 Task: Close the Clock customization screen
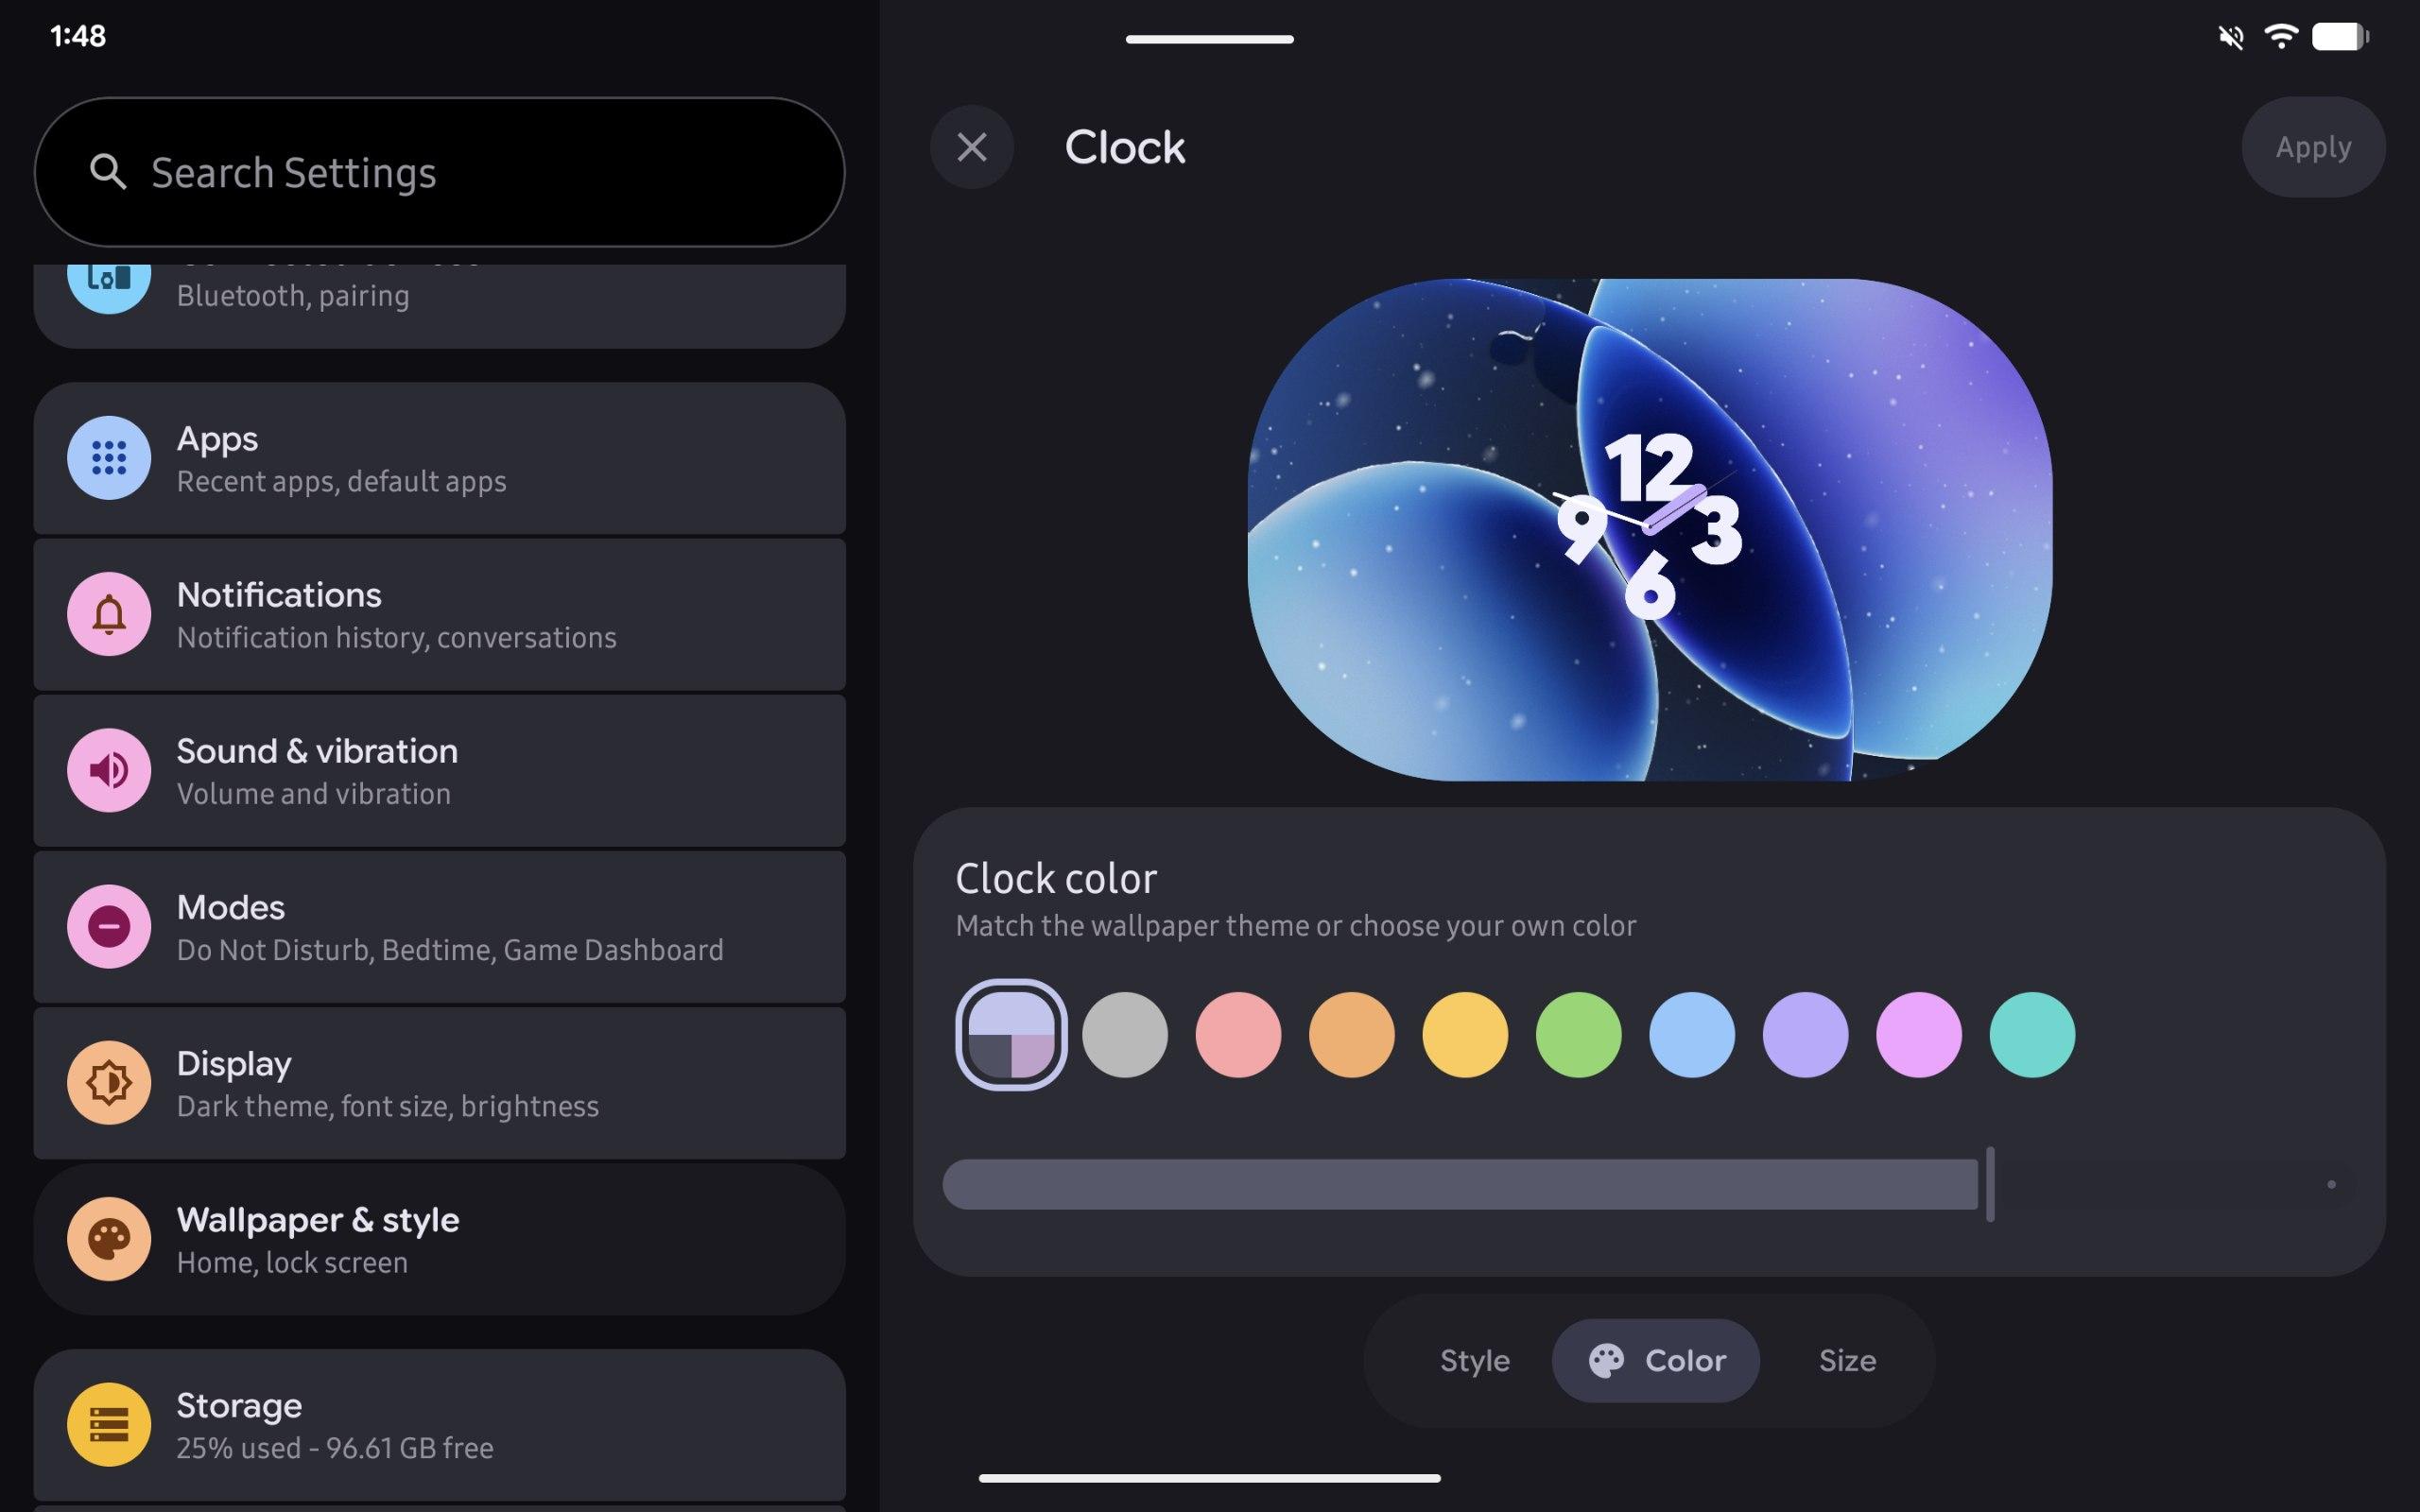pos(972,147)
